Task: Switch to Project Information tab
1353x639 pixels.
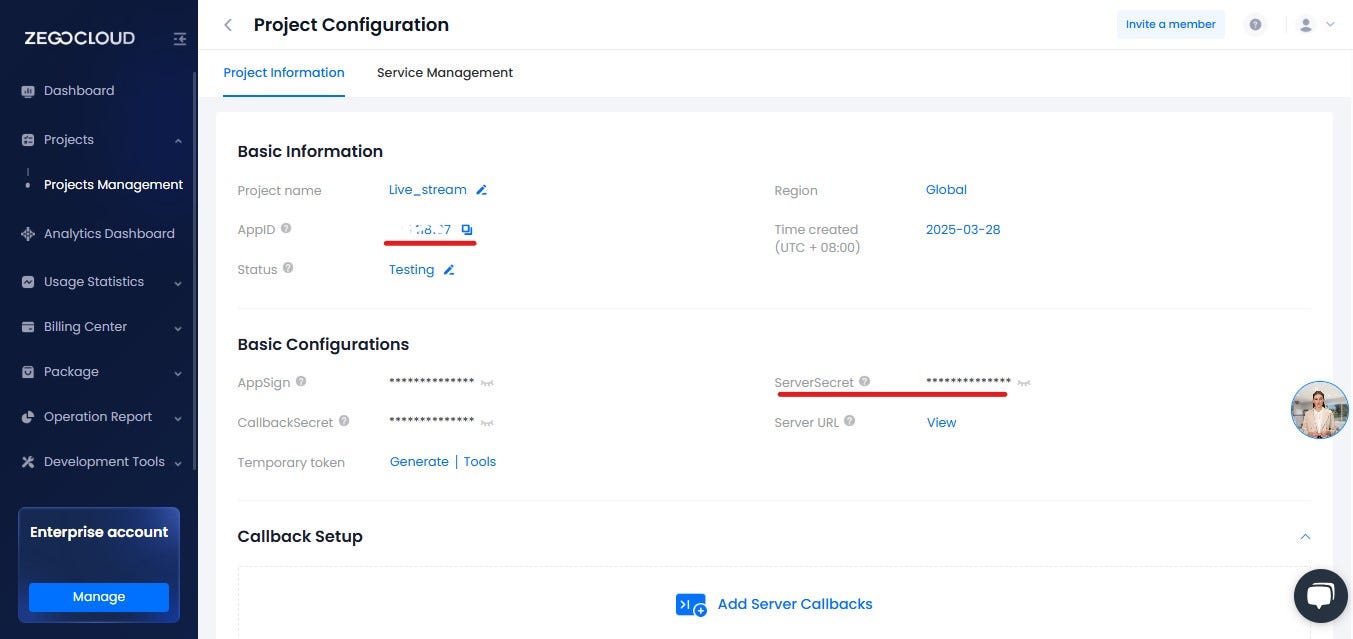Action: point(284,73)
